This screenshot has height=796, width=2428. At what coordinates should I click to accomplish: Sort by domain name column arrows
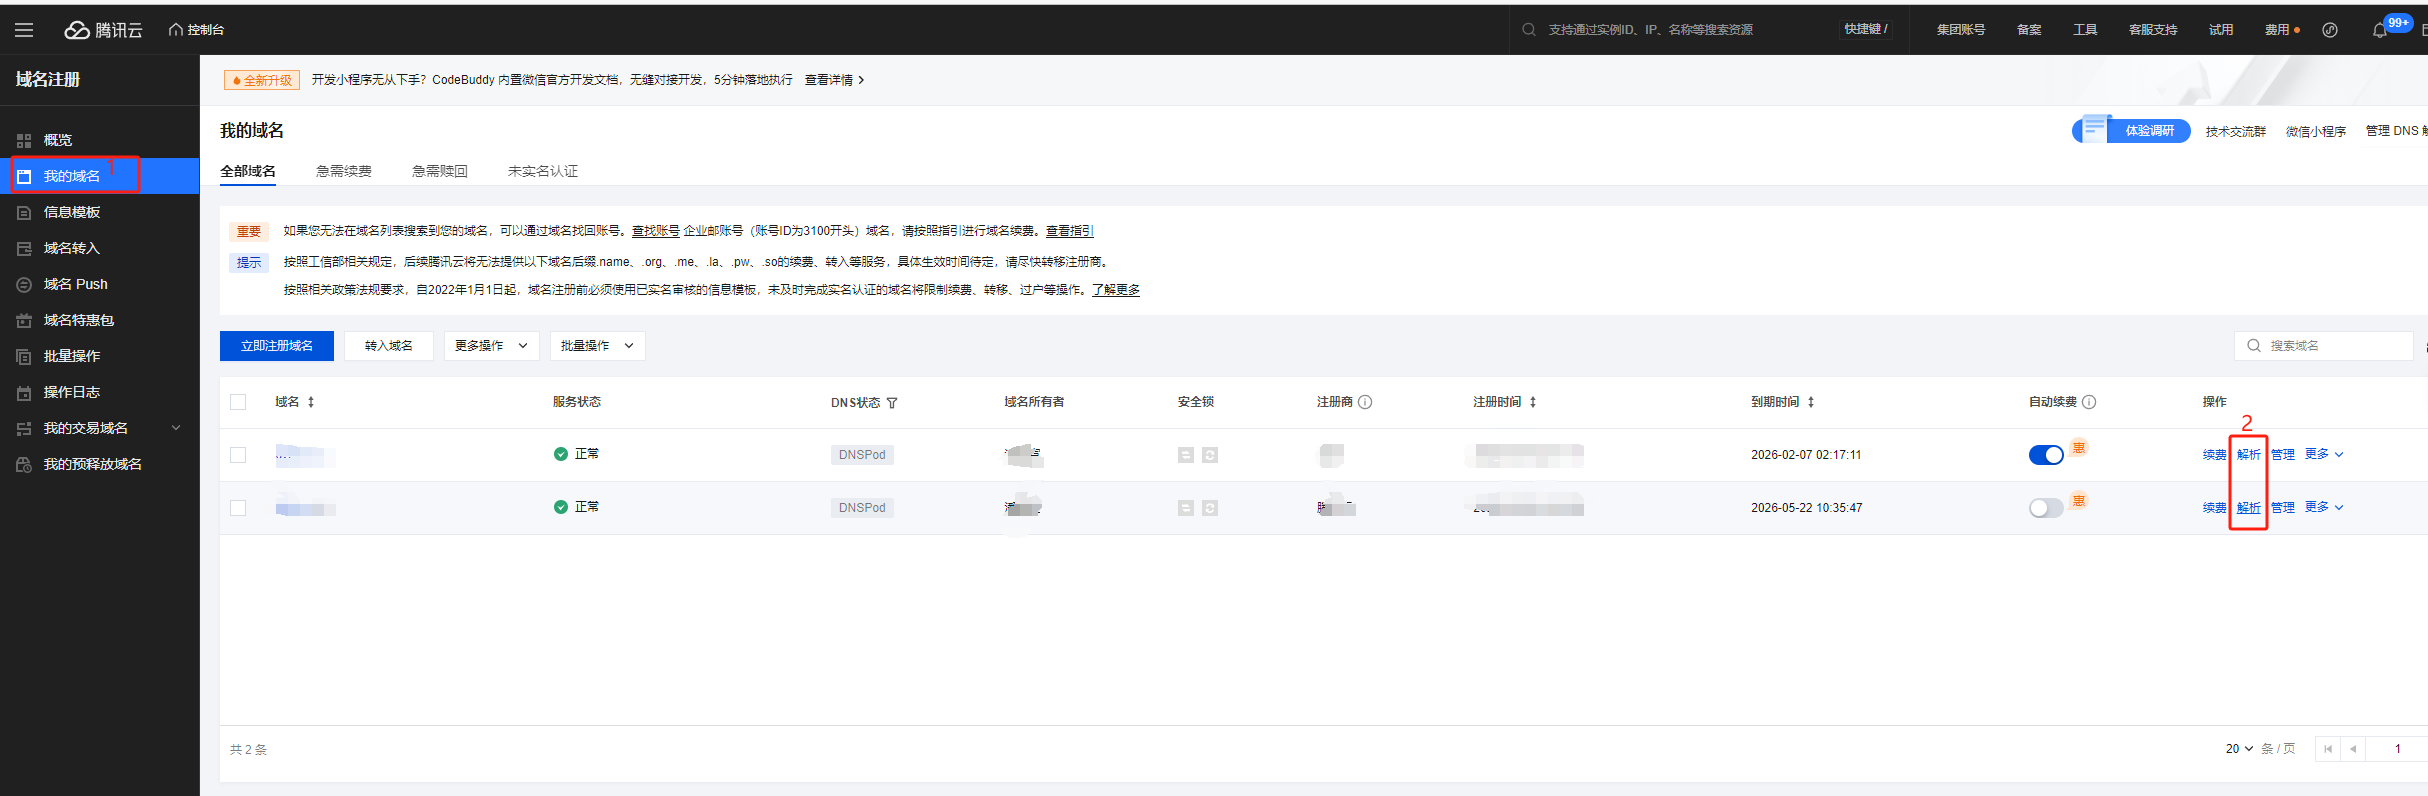[311, 402]
